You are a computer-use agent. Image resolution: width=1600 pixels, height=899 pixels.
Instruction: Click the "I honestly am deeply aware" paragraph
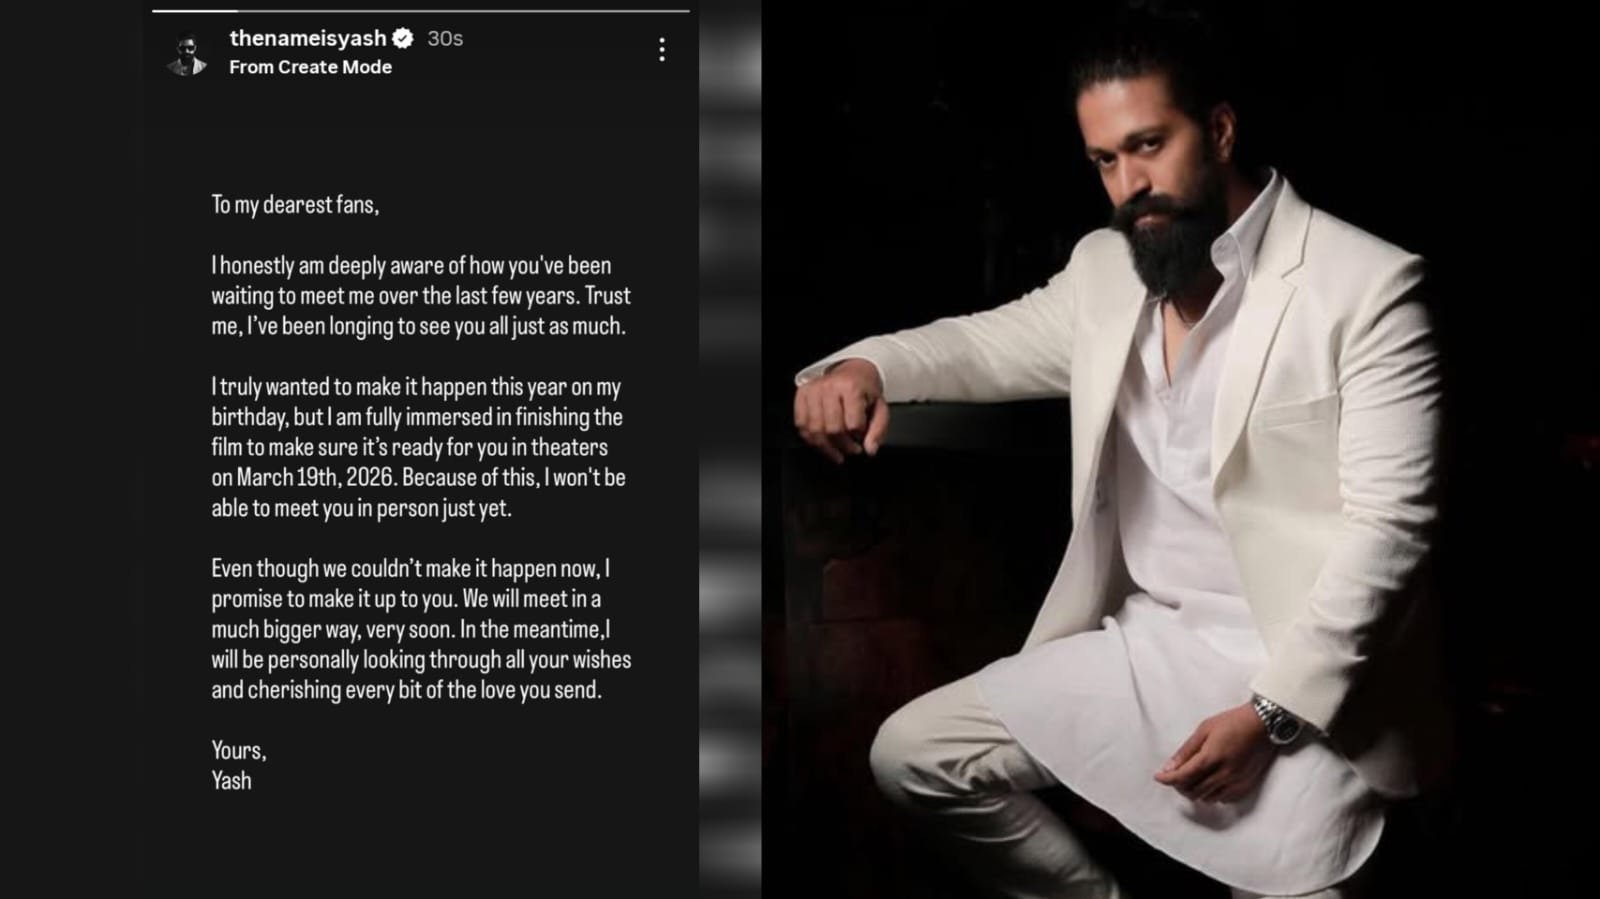click(420, 296)
